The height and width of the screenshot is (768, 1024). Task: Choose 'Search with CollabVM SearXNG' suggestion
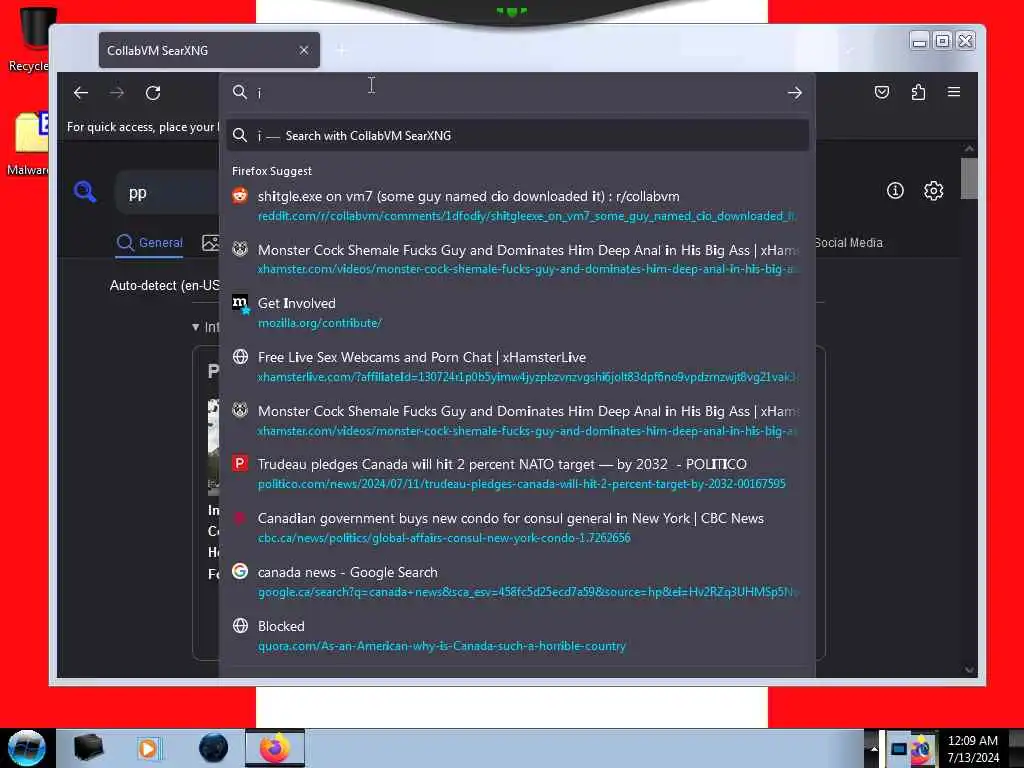pyautogui.click(x=517, y=135)
